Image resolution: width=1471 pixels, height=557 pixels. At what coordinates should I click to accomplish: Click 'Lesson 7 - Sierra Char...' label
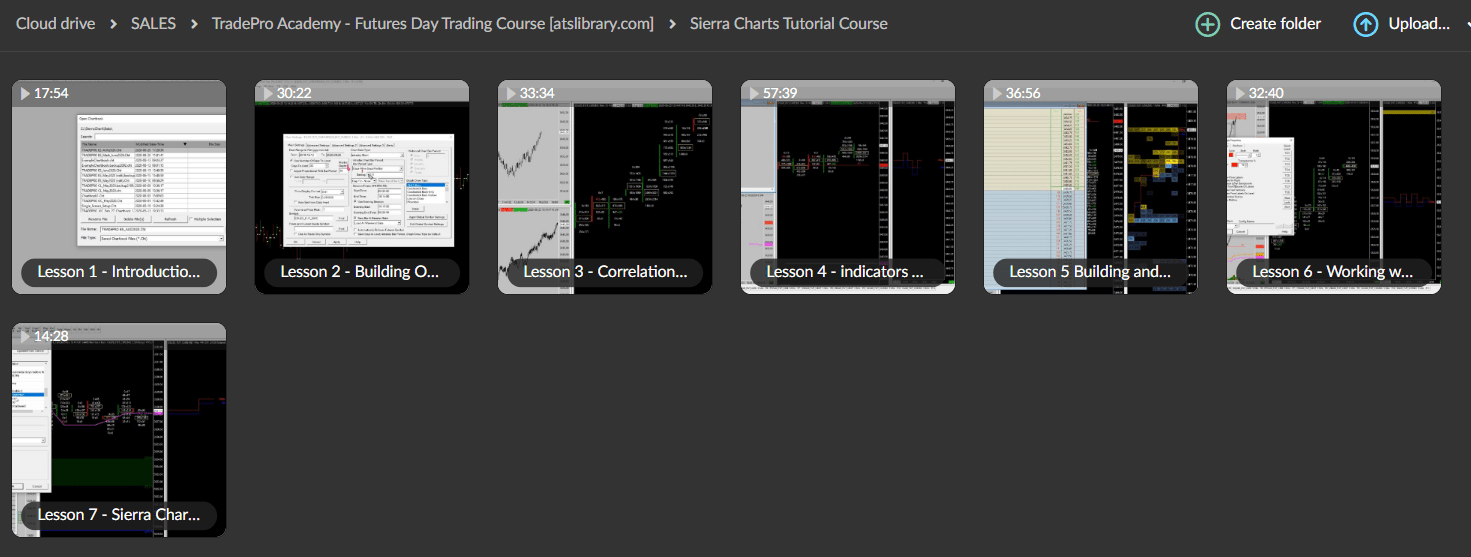click(119, 514)
